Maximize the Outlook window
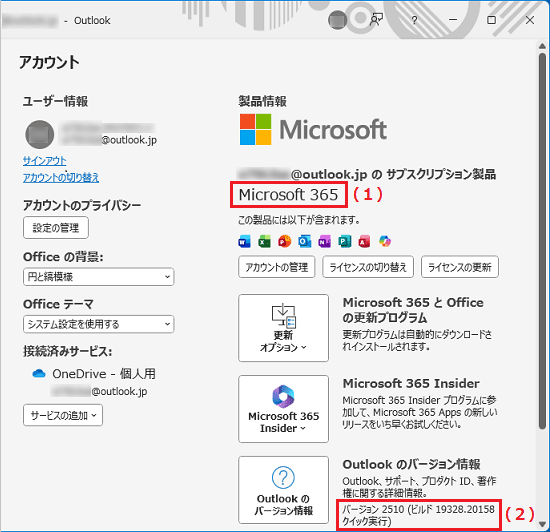Screen dimensions: 550x532 coord(491,20)
